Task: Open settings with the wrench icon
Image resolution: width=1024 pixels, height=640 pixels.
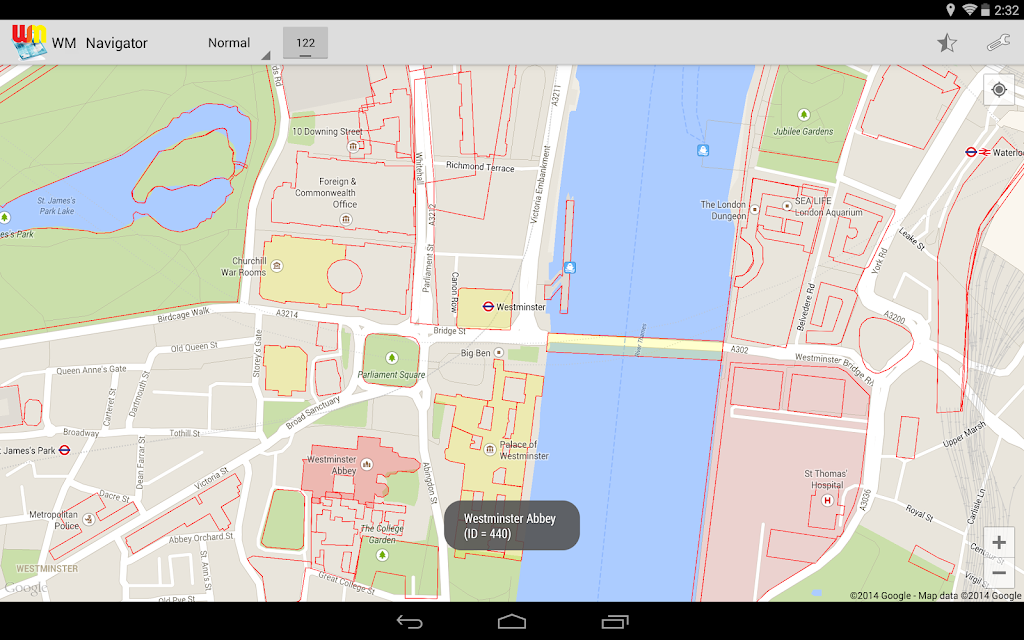Action: 998,43
